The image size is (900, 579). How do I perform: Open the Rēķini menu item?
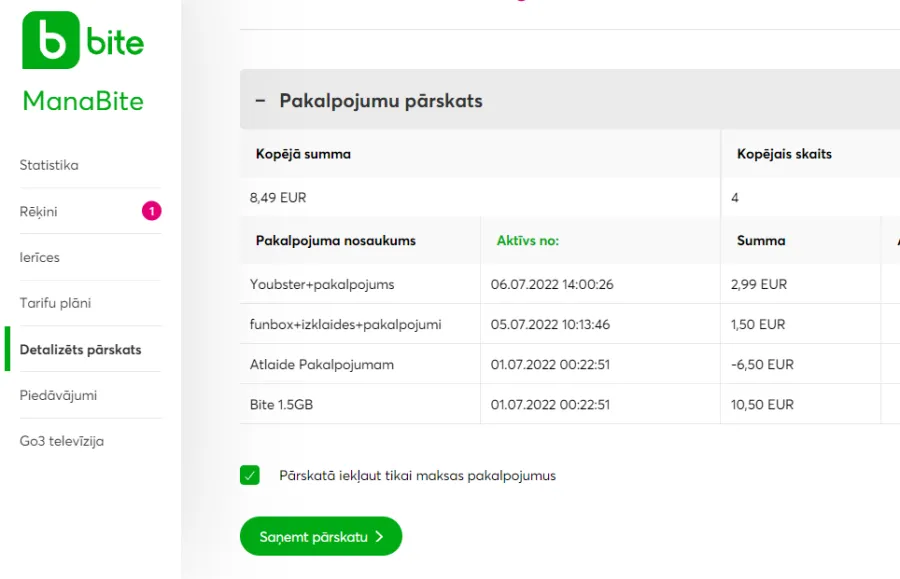[x=38, y=212]
